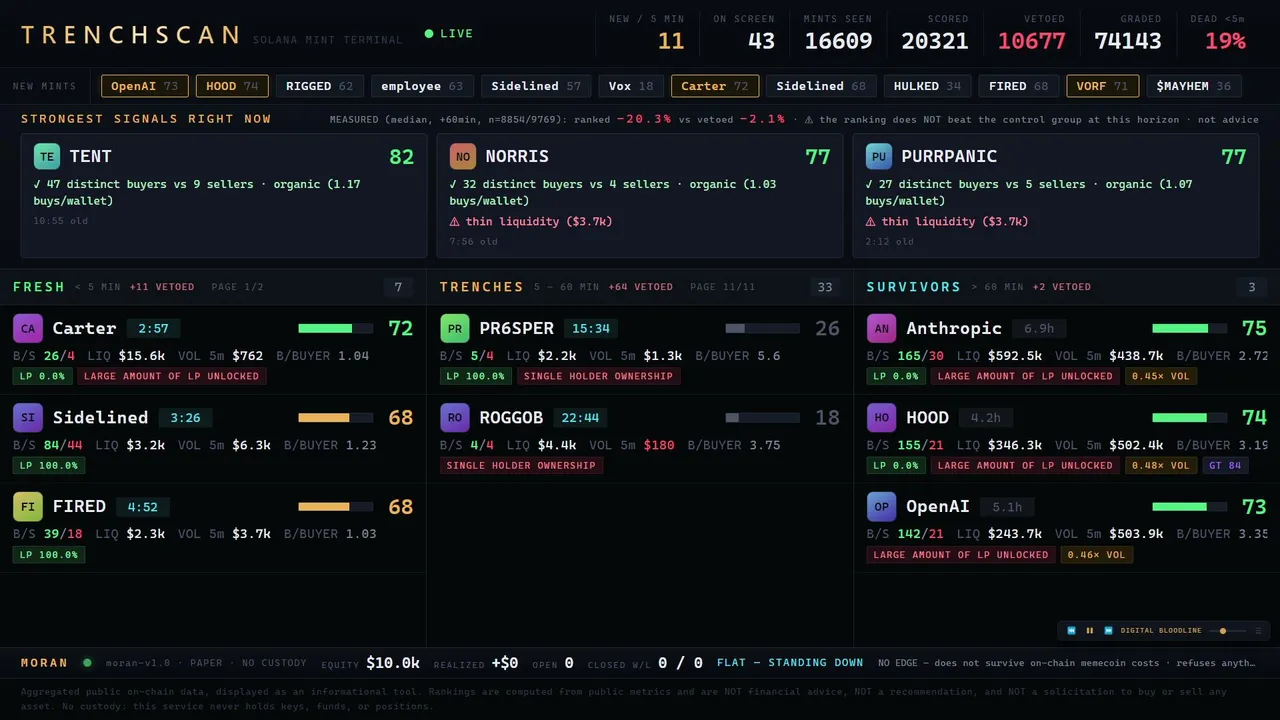Click the FRESH column header
1280x720 pixels.
point(39,287)
